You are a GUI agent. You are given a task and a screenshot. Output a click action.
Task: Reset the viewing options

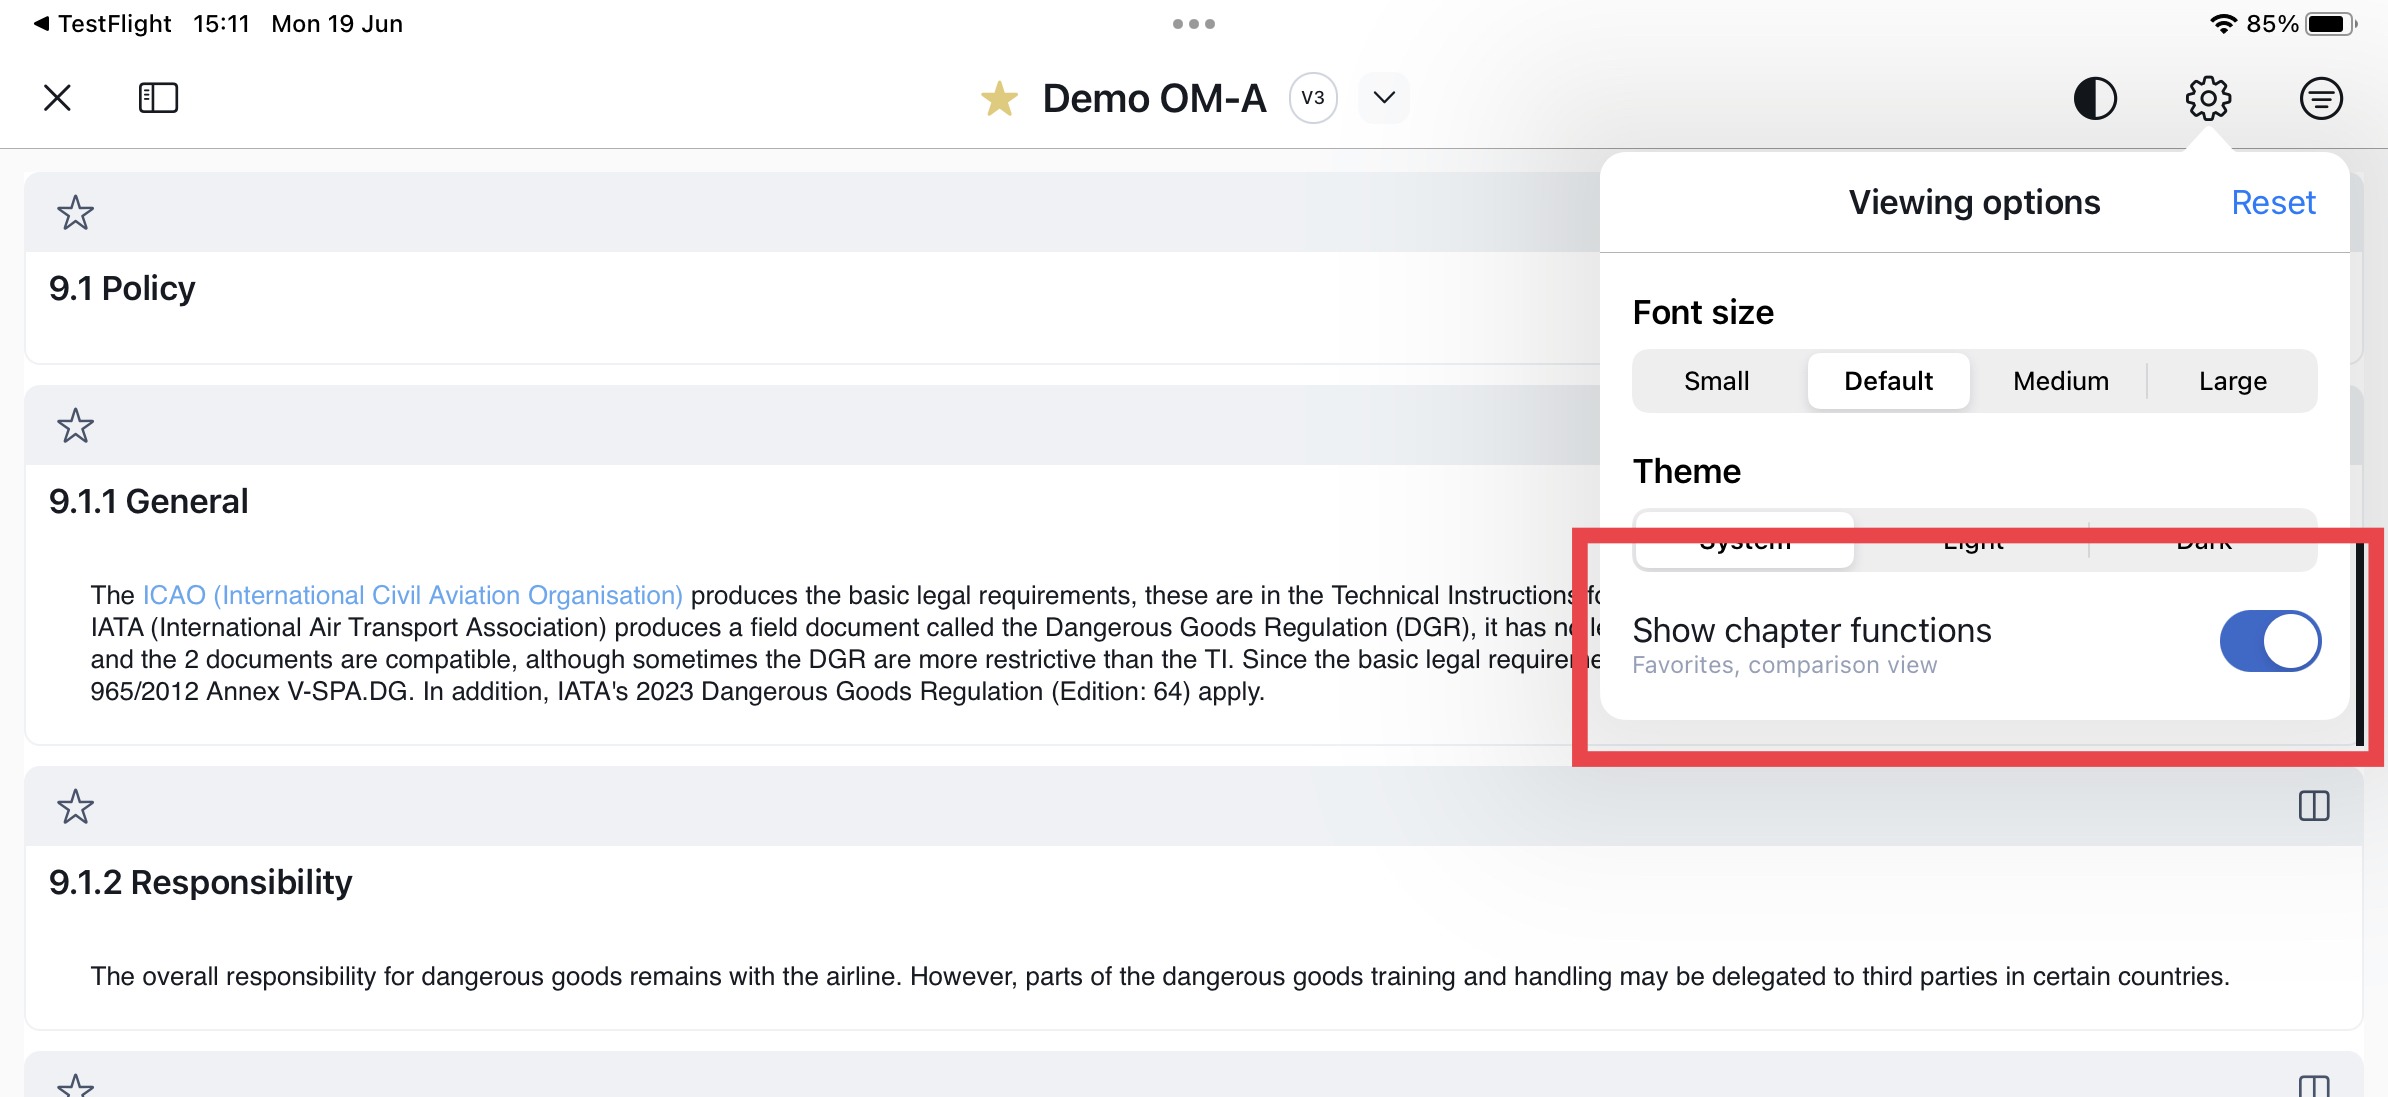2273,203
